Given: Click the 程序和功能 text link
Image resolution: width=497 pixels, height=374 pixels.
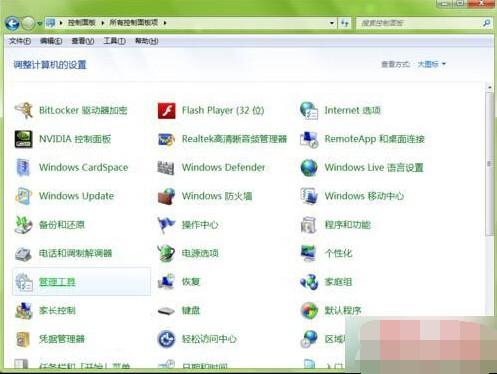Looking at the screenshot, I should pos(348,225).
